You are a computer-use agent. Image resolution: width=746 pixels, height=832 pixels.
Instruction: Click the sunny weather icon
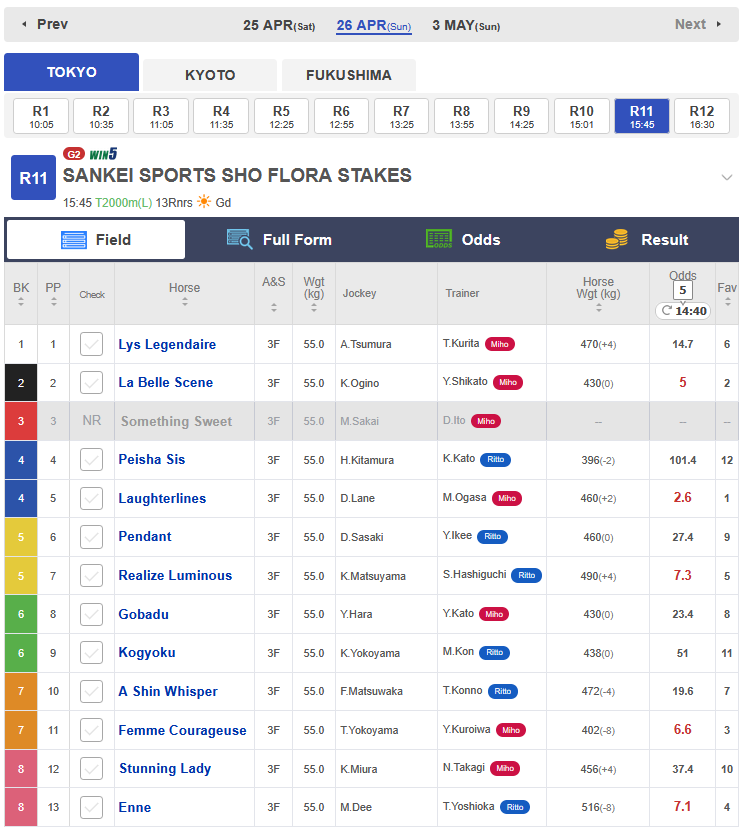(204, 202)
